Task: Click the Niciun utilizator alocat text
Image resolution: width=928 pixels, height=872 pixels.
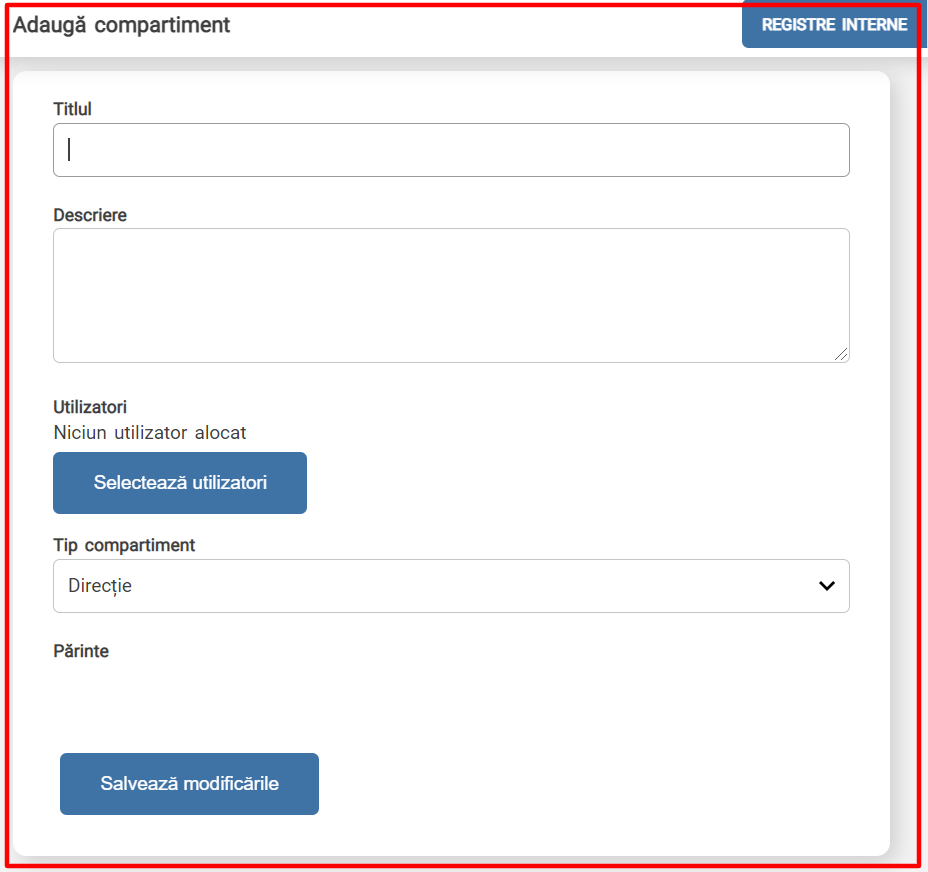Action: (x=150, y=433)
